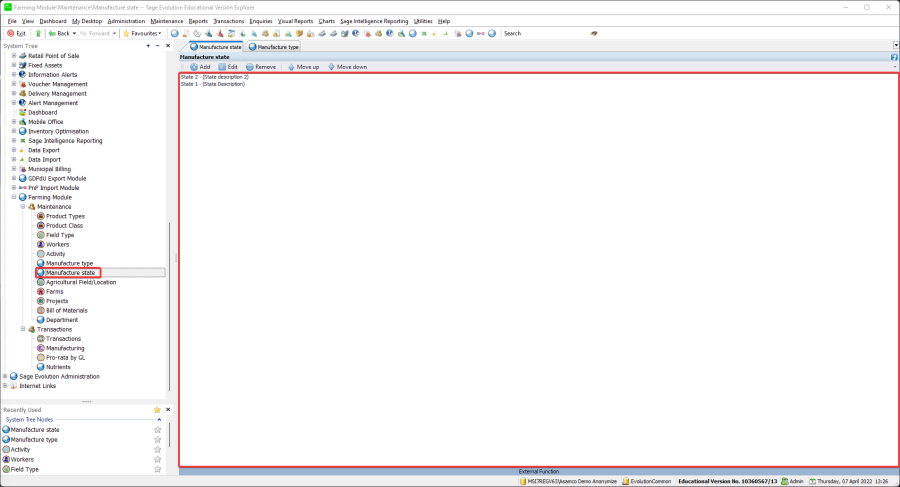Open the Favourites dropdown
The width and height of the screenshot is (900, 487).
(x=141, y=33)
